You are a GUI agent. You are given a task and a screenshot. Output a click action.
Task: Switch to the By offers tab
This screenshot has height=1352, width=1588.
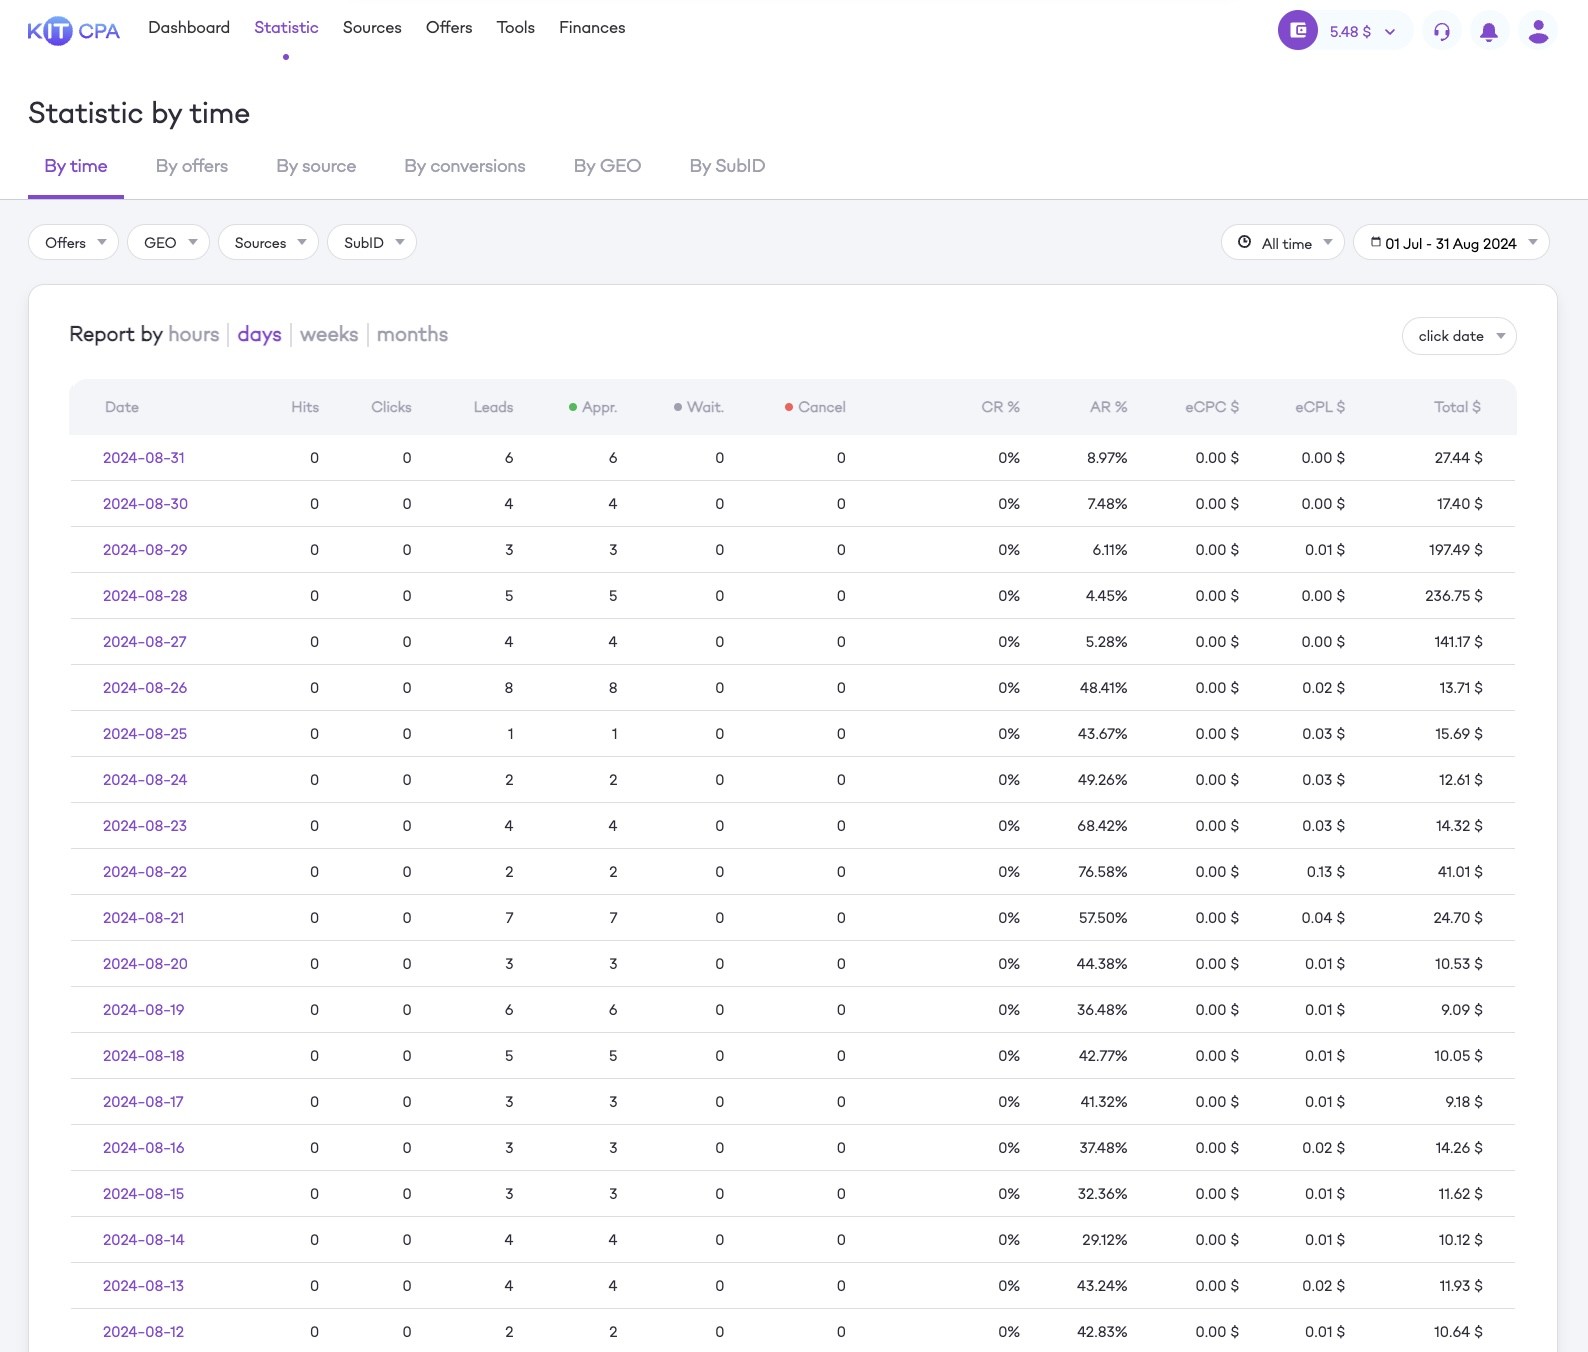coord(192,166)
